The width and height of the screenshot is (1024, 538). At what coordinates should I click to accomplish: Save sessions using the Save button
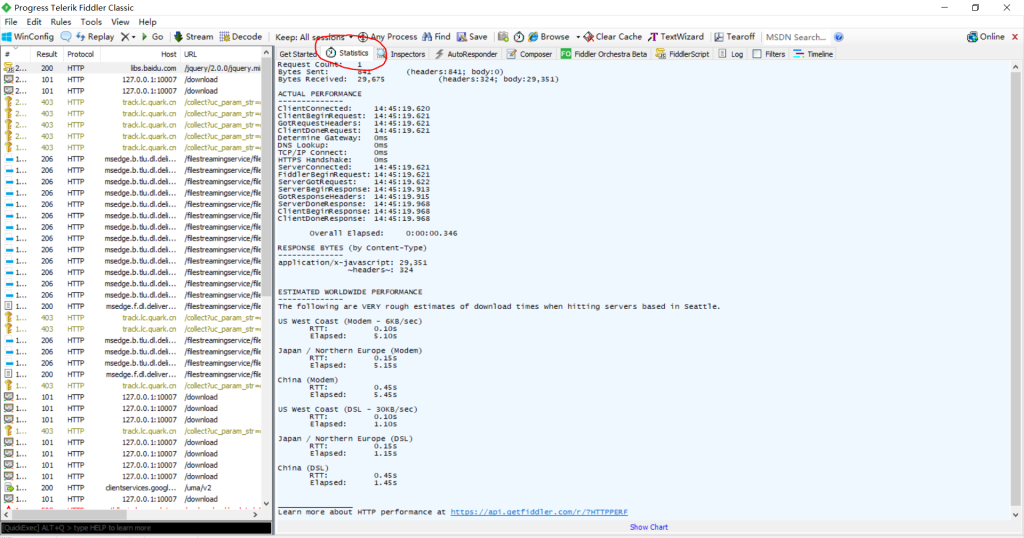click(x=472, y=37)
